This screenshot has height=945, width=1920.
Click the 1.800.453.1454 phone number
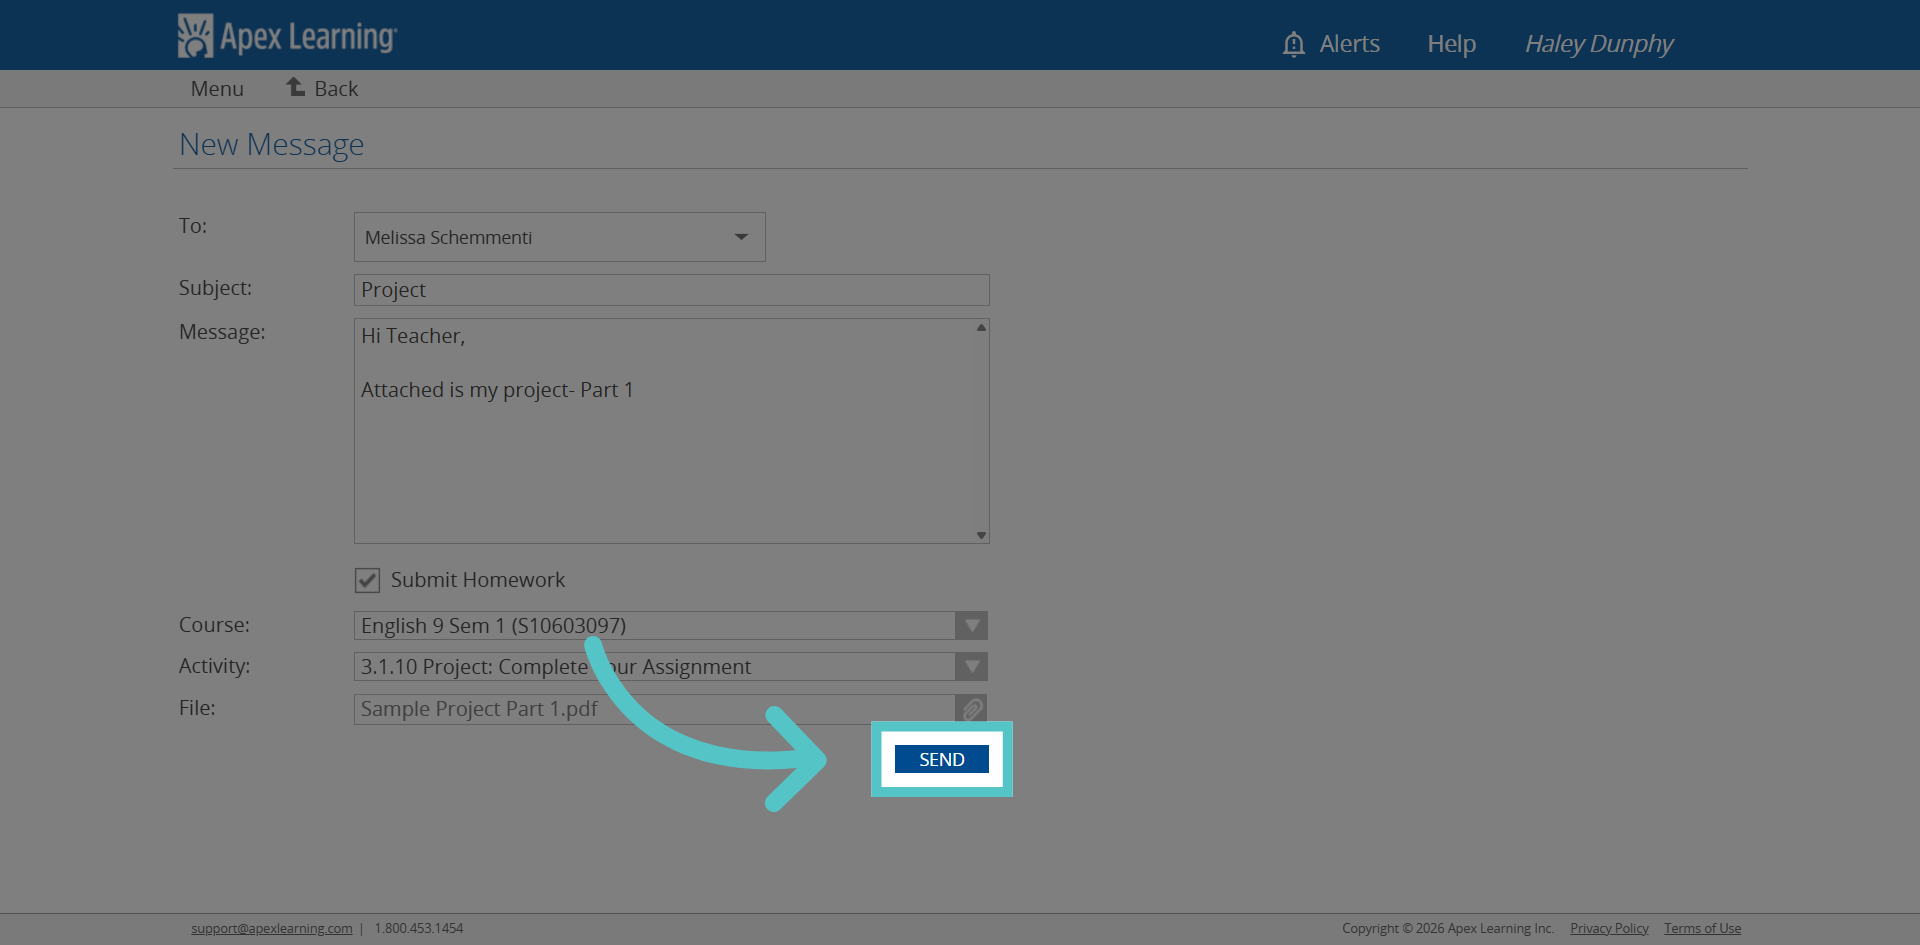pyautogui.click(x=419, y=928)
